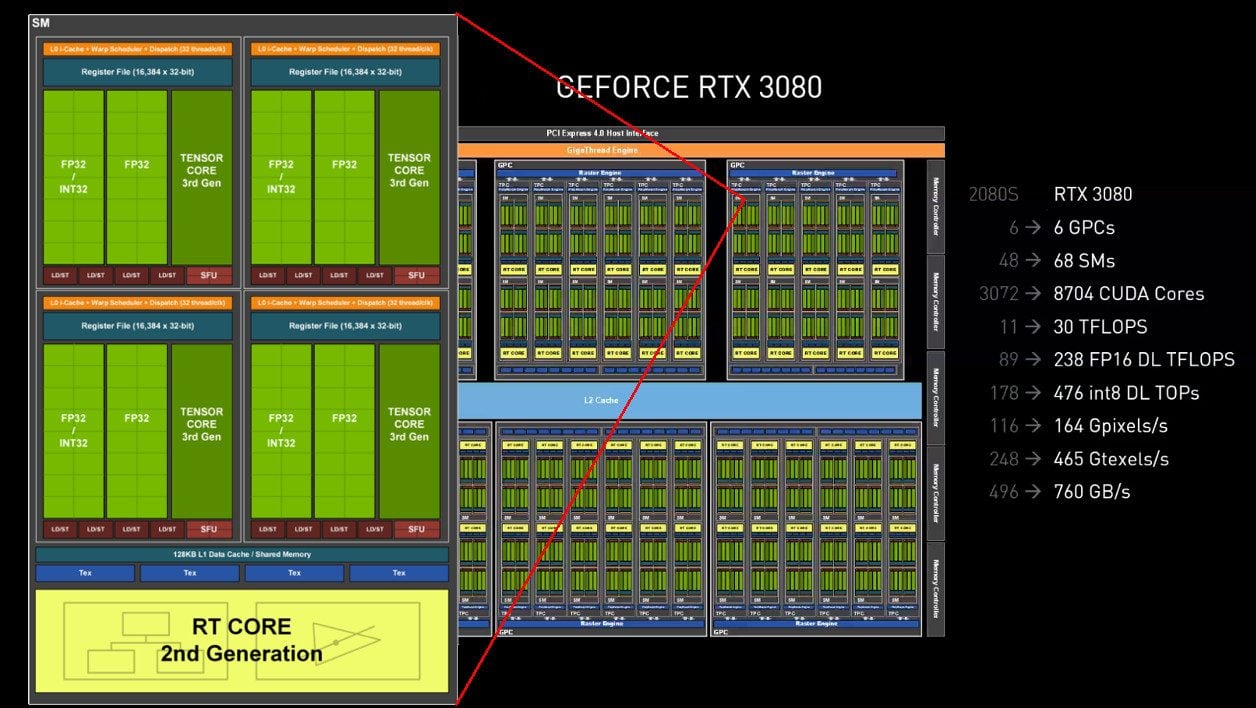Select the 6 GPCs entry

1084,227
